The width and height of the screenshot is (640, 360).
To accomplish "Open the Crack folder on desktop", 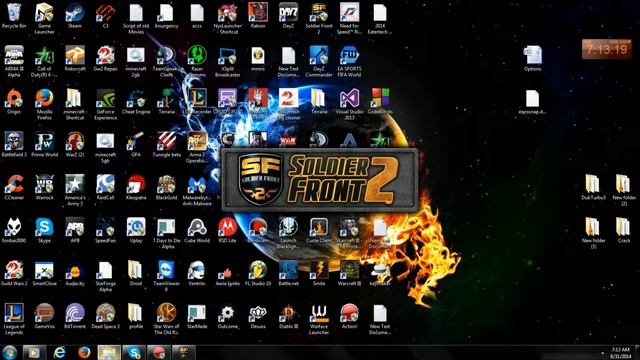I will tap(624, 231).
